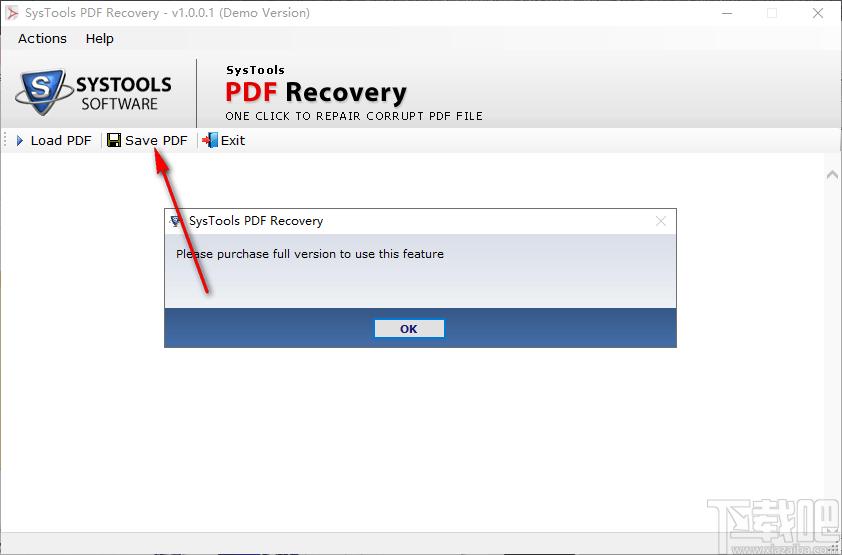Minimize the PDF Recovery window

click(x=727, y=13)
